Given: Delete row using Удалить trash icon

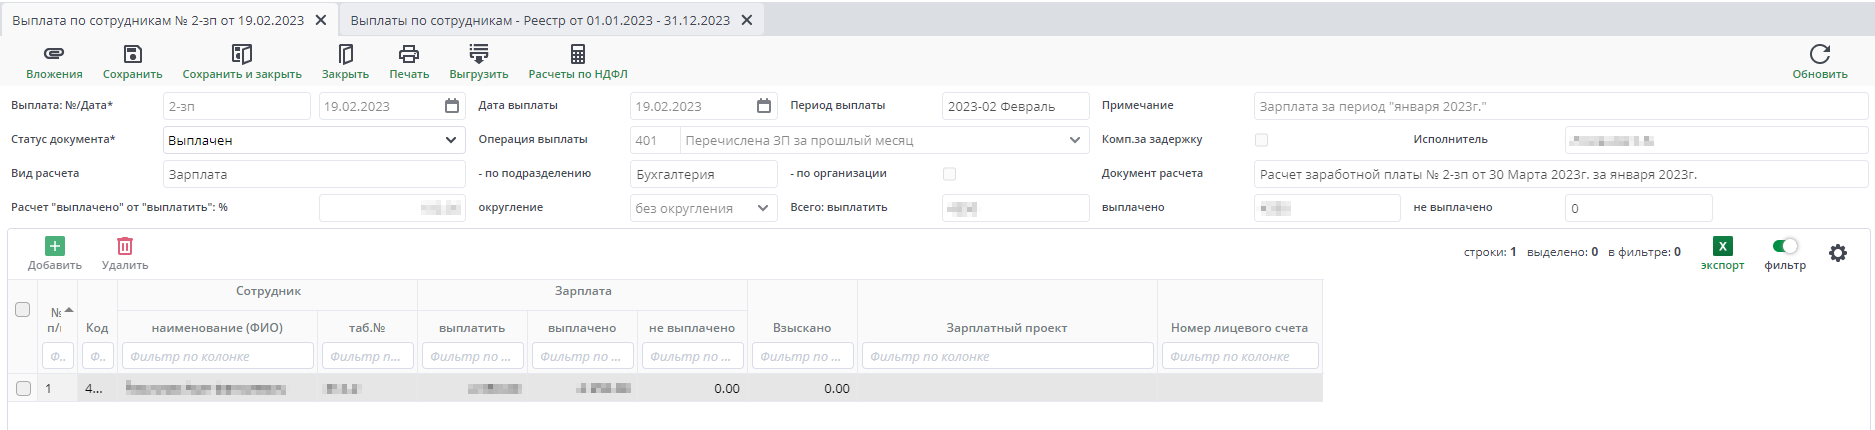Looking at the screenshot, I should coord(125,246).
